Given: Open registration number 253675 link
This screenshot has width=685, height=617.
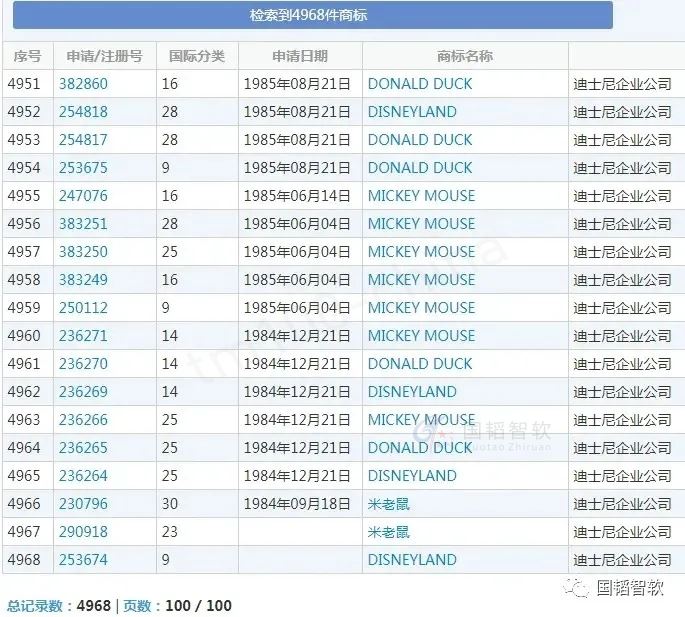Looking at the screenshot, I should point(83,167).
